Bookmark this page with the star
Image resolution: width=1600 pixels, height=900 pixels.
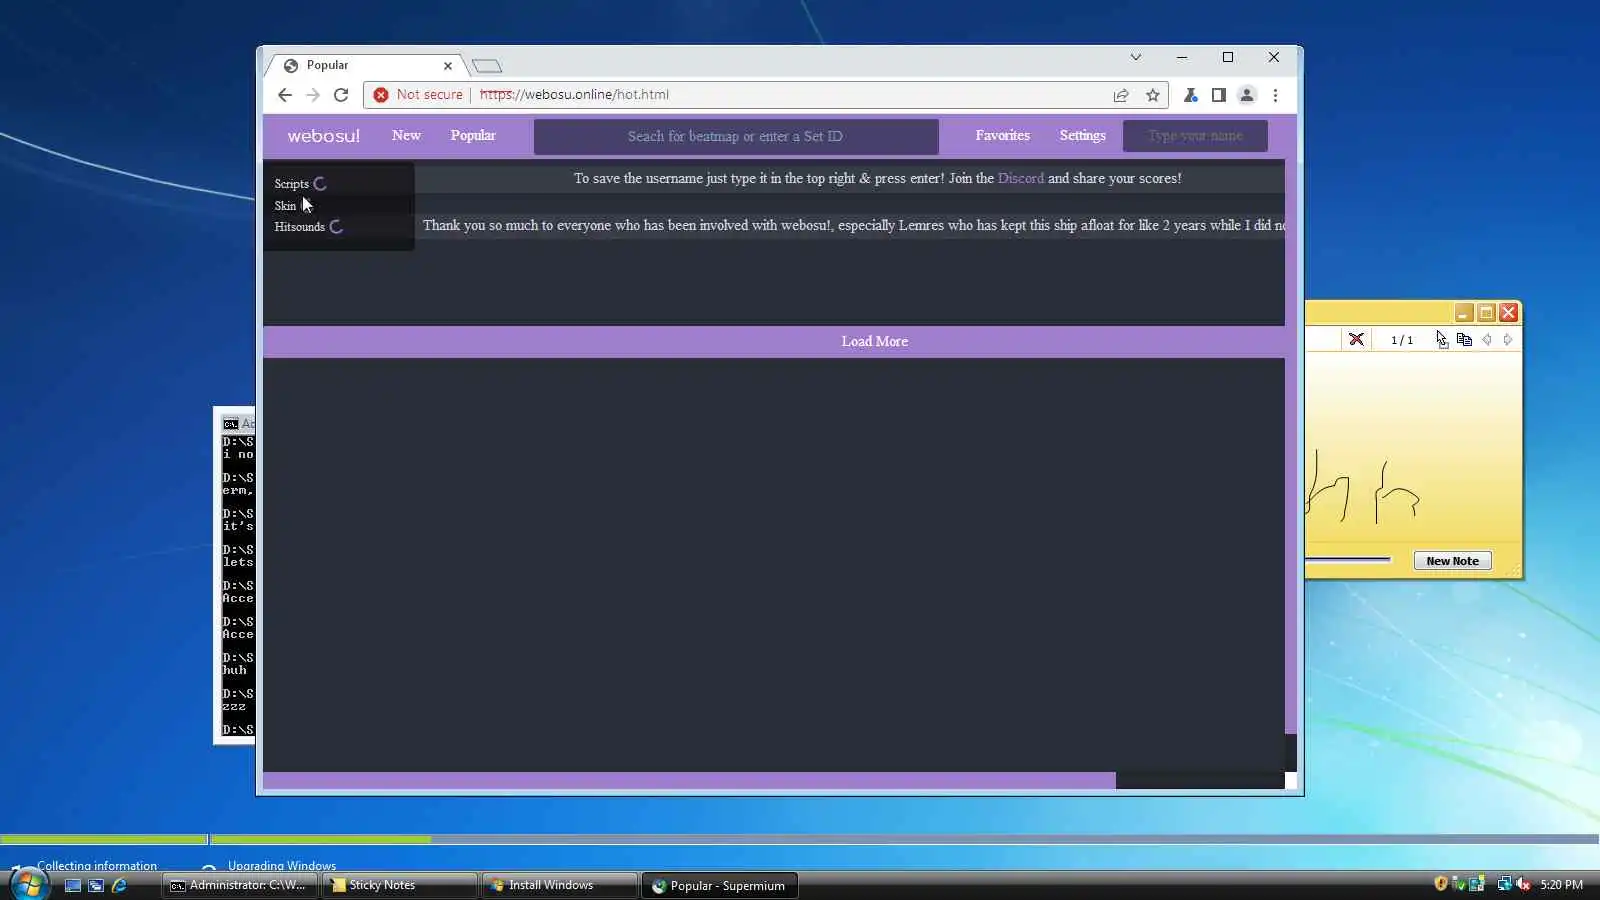(x=1153, y=95)
